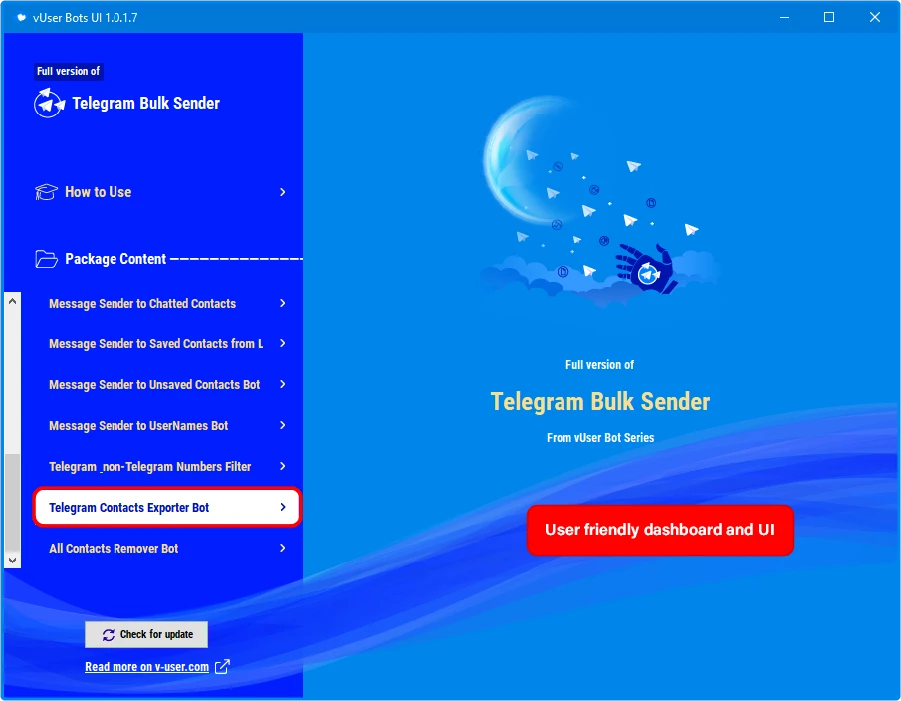Expand chevron for Message Sender to Chatted Contacts

(283, 303)
